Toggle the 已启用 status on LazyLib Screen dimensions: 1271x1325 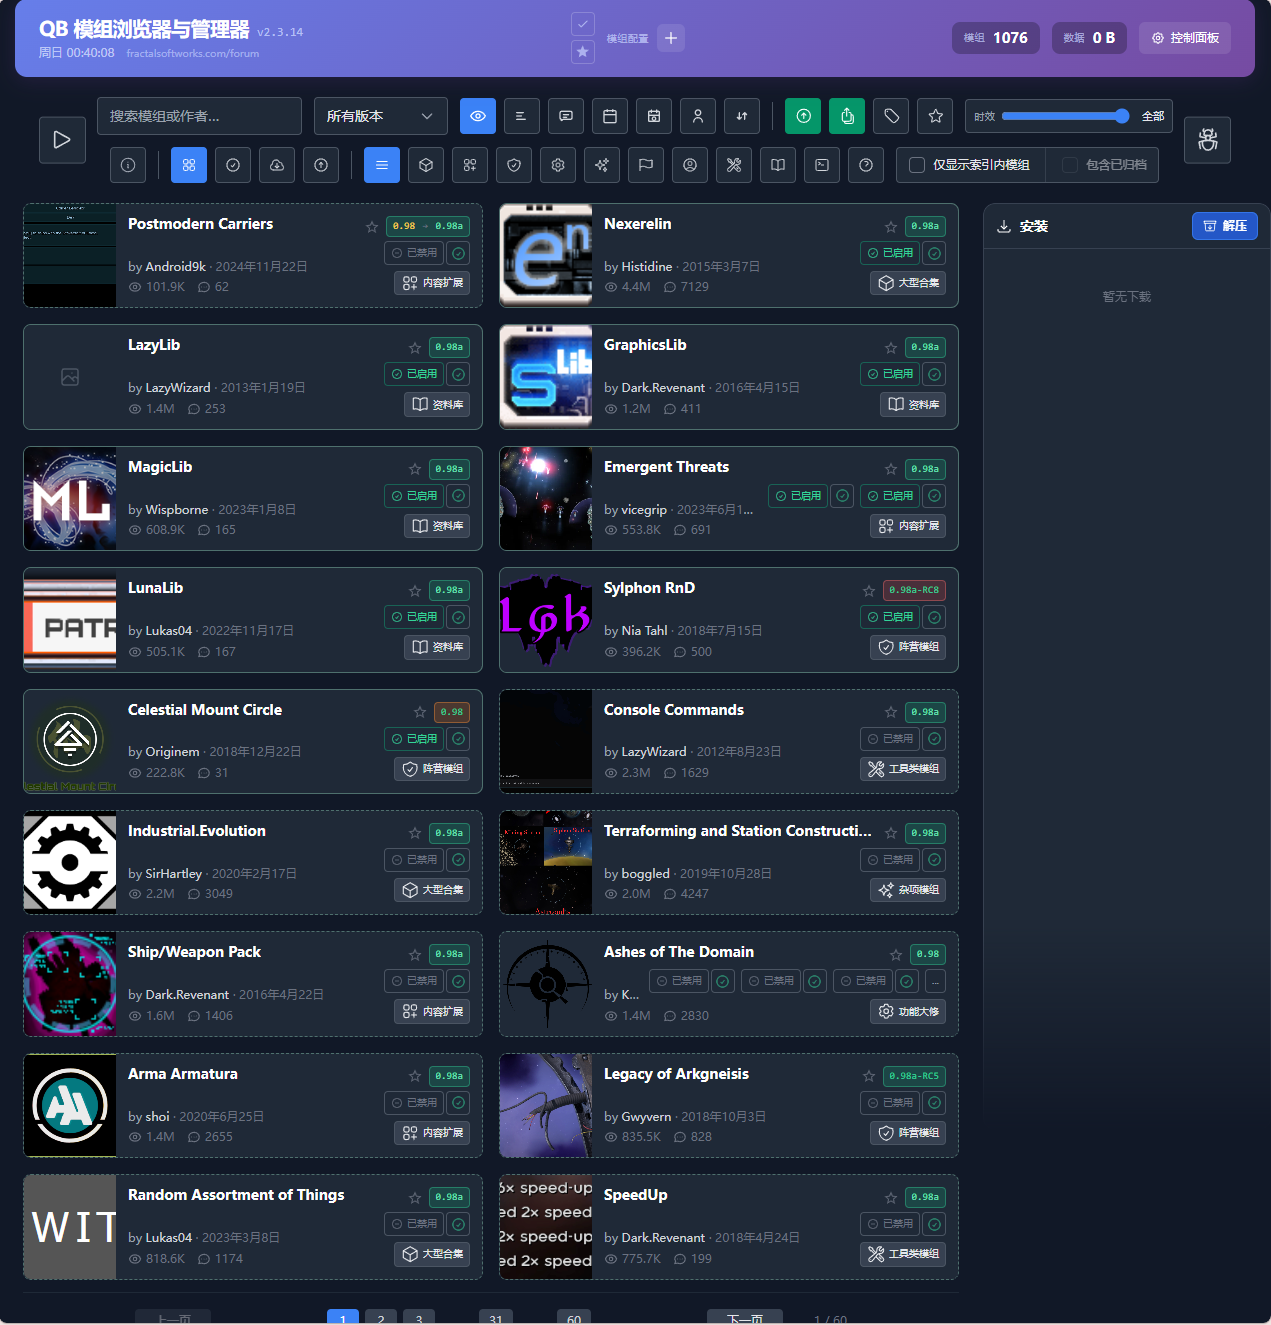tap(414, 374)
